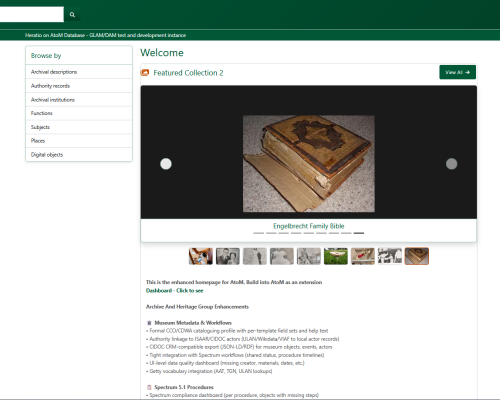Click the Spectrum compliance dashboard line
Screen dimensions: 500x400
[x=232, y=395]
